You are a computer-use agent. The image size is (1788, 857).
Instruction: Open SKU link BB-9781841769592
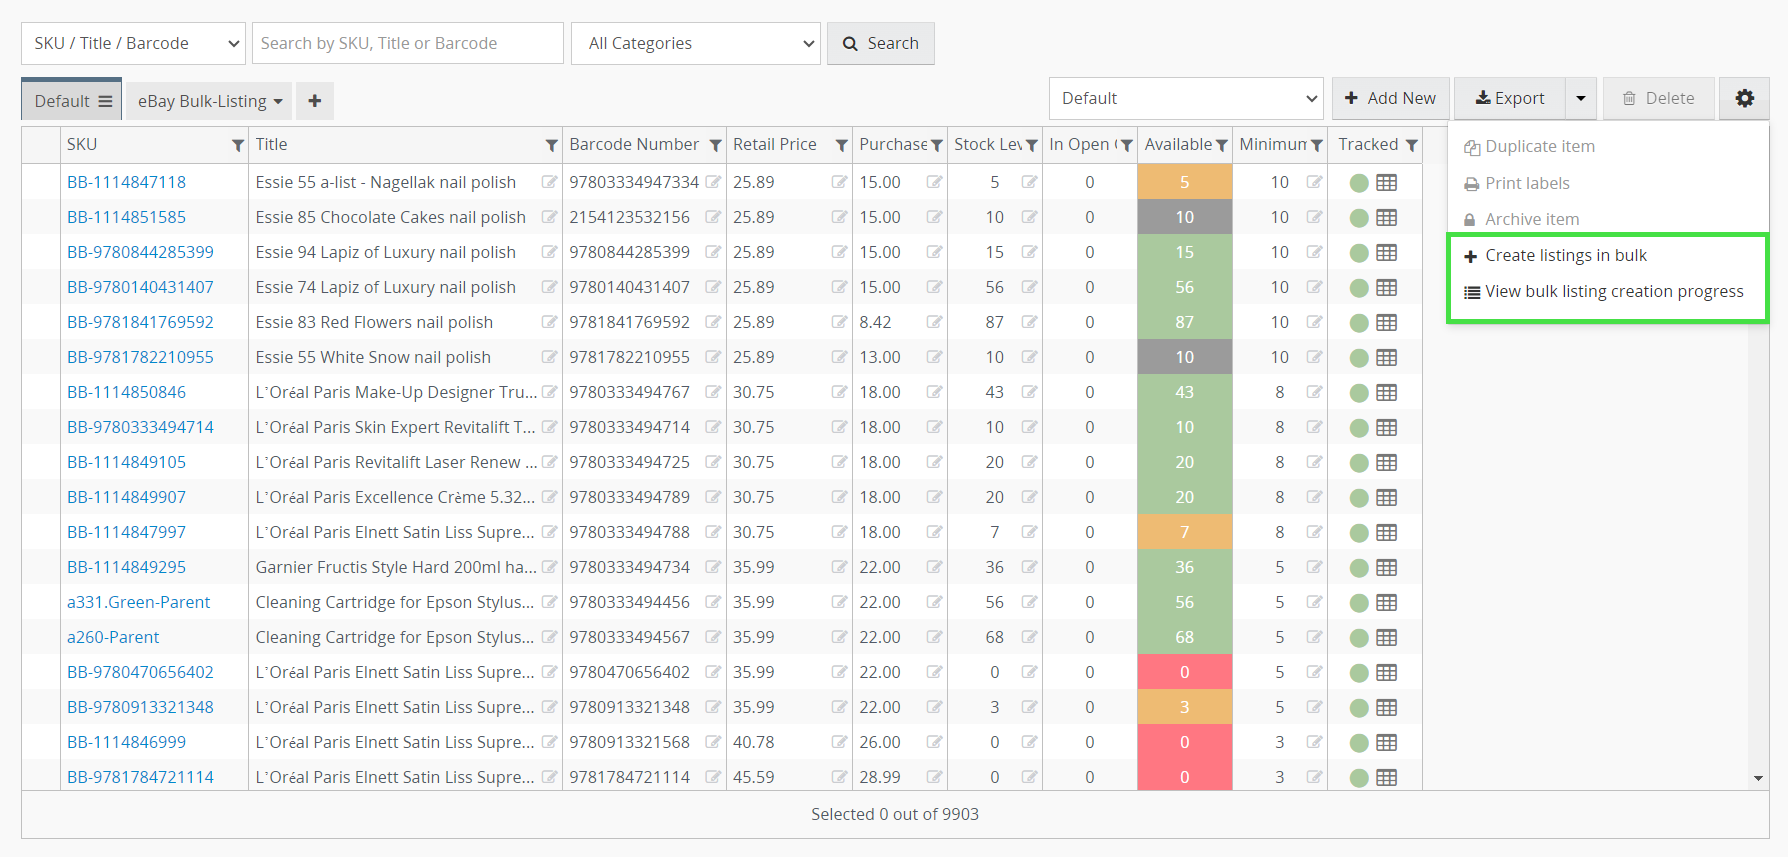(140, 322)
